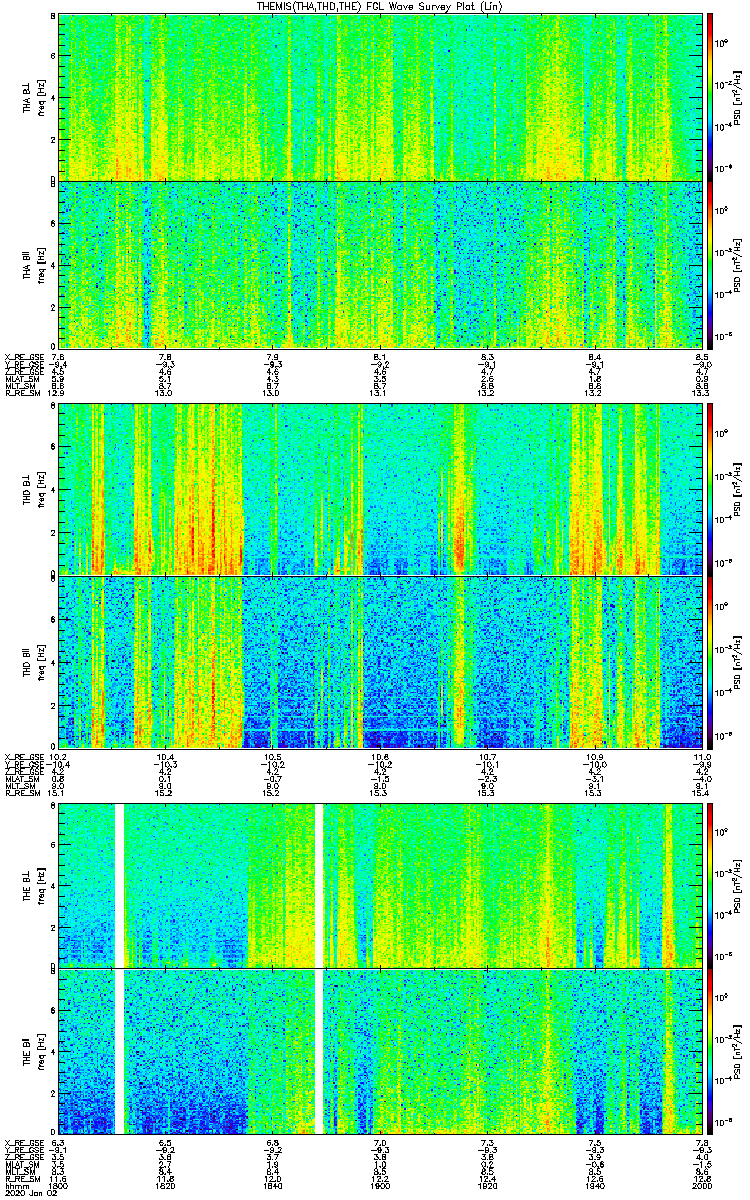Click the 'THA B⊥ freq [Hz]' axis label

[34, 97]
